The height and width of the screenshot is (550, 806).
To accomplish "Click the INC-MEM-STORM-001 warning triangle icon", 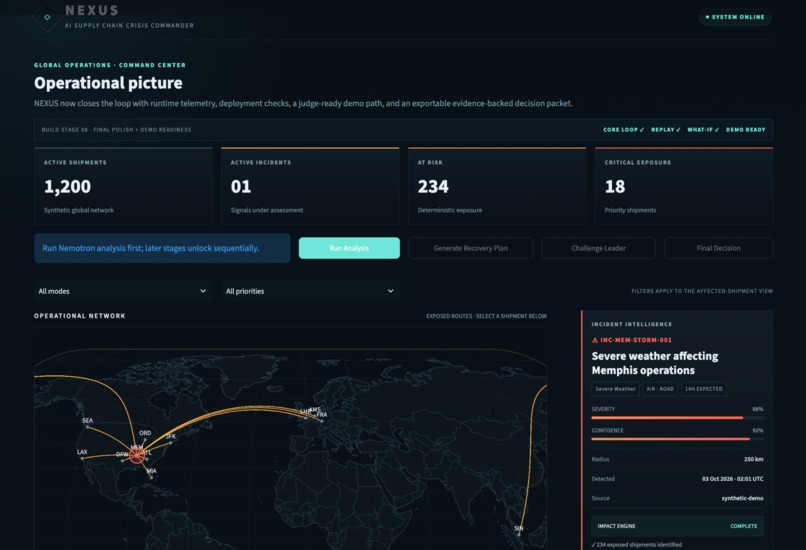I will [595, 340].
